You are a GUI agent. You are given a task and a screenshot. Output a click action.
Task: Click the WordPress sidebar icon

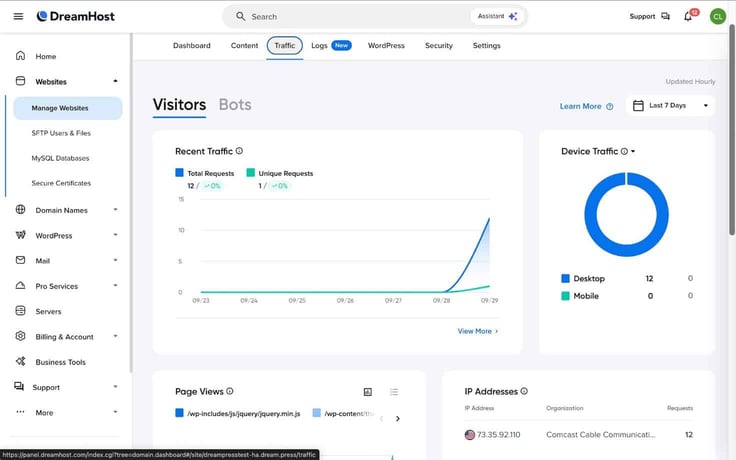coord(20,235)
